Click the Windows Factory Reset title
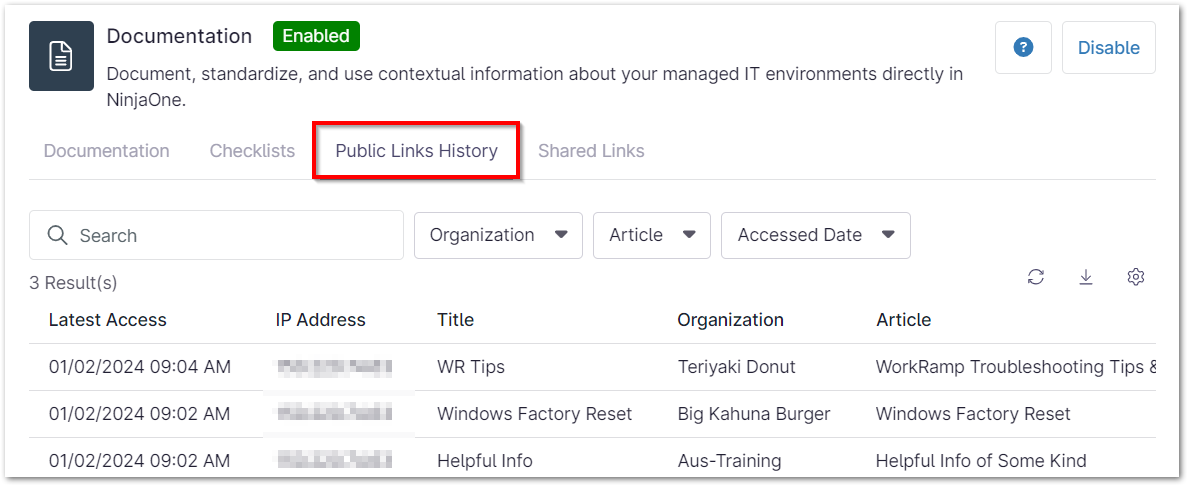This screenshot has height=486, width=1188. [535, 414]
